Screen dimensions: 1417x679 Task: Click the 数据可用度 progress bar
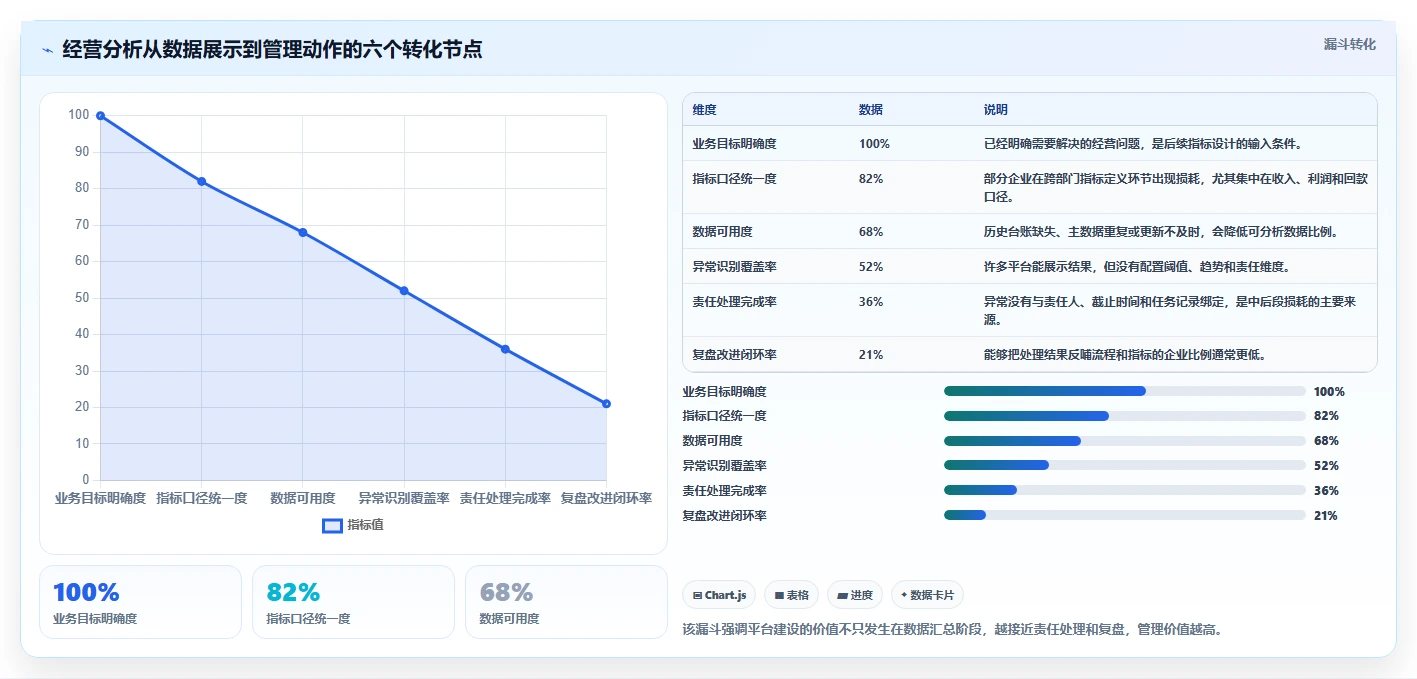click(x=1125, y=441)
